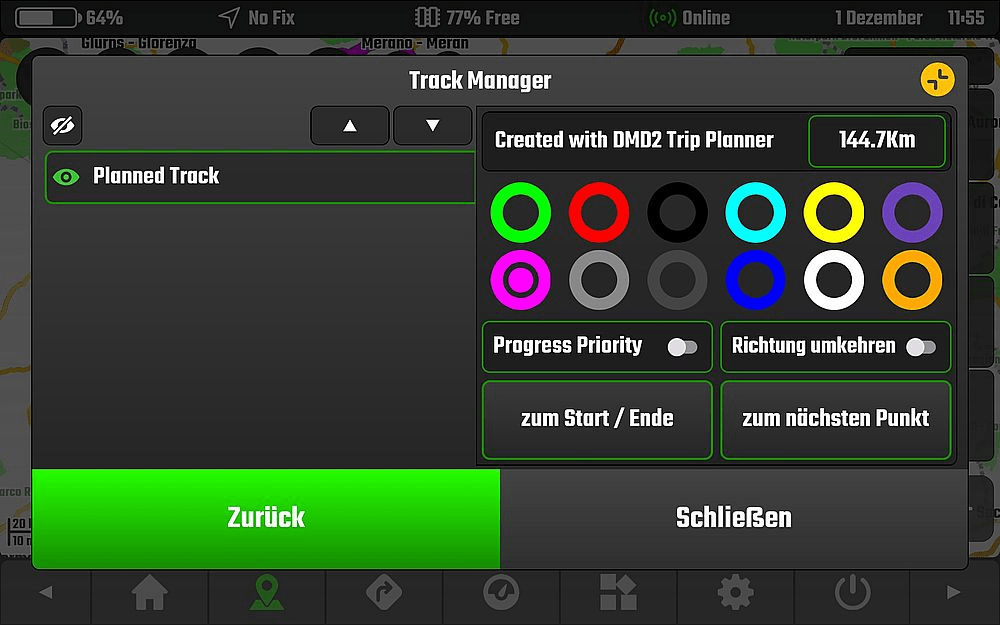Click the power icon in bottom bar
Viewport: 1000px width, 625px height.
[853, 592]
